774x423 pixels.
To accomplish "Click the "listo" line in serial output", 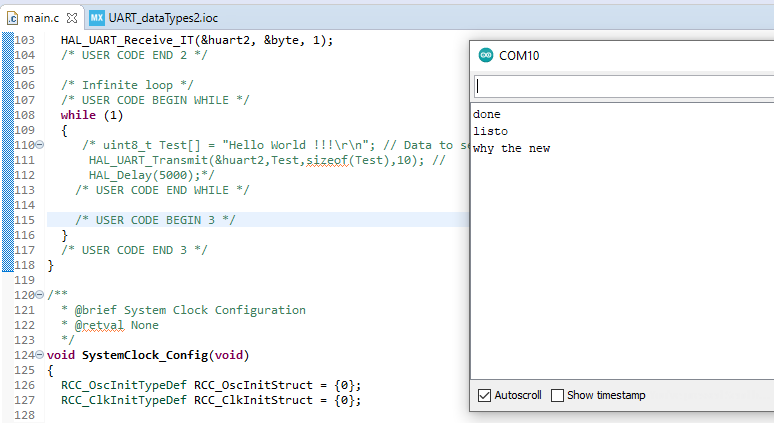I will click(490, 132).
